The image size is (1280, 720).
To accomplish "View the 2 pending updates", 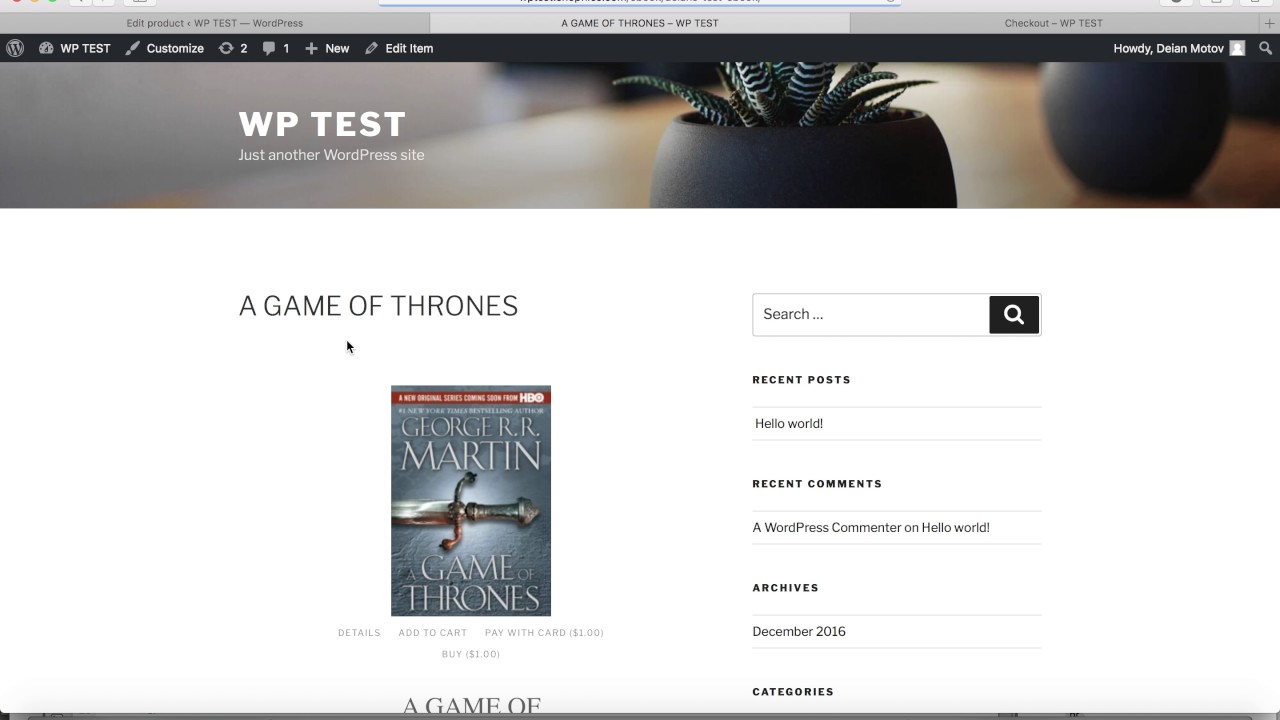I will 232,48.
